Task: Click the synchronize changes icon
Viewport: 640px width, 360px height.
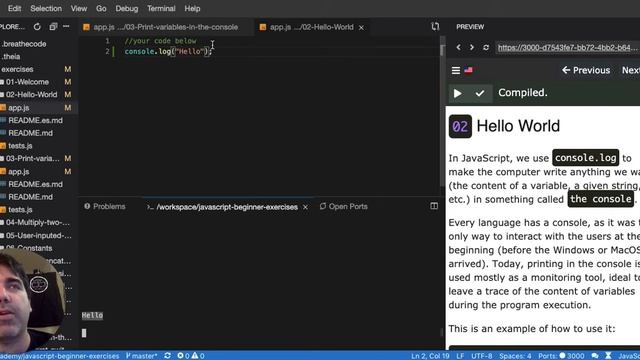Action: 167,356
